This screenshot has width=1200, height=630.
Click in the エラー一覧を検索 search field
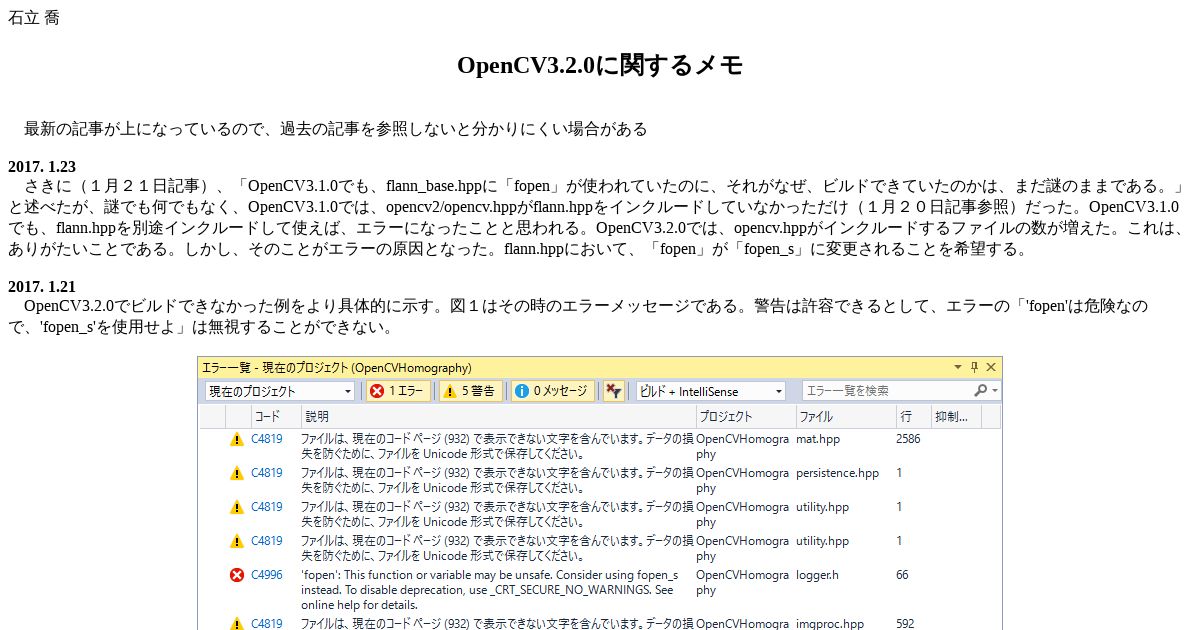click(887, 391)
